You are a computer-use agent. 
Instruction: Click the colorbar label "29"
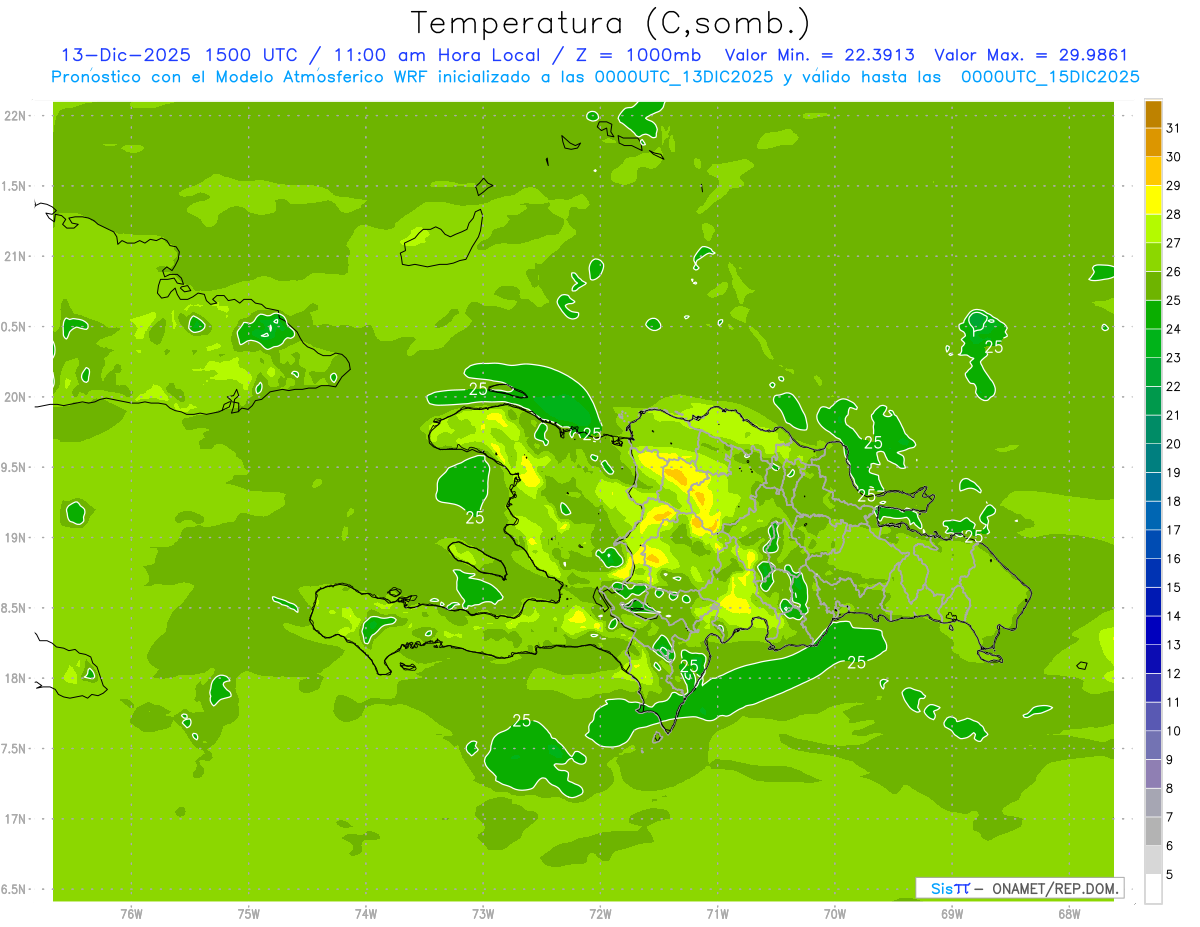[x=1174, y=185]
